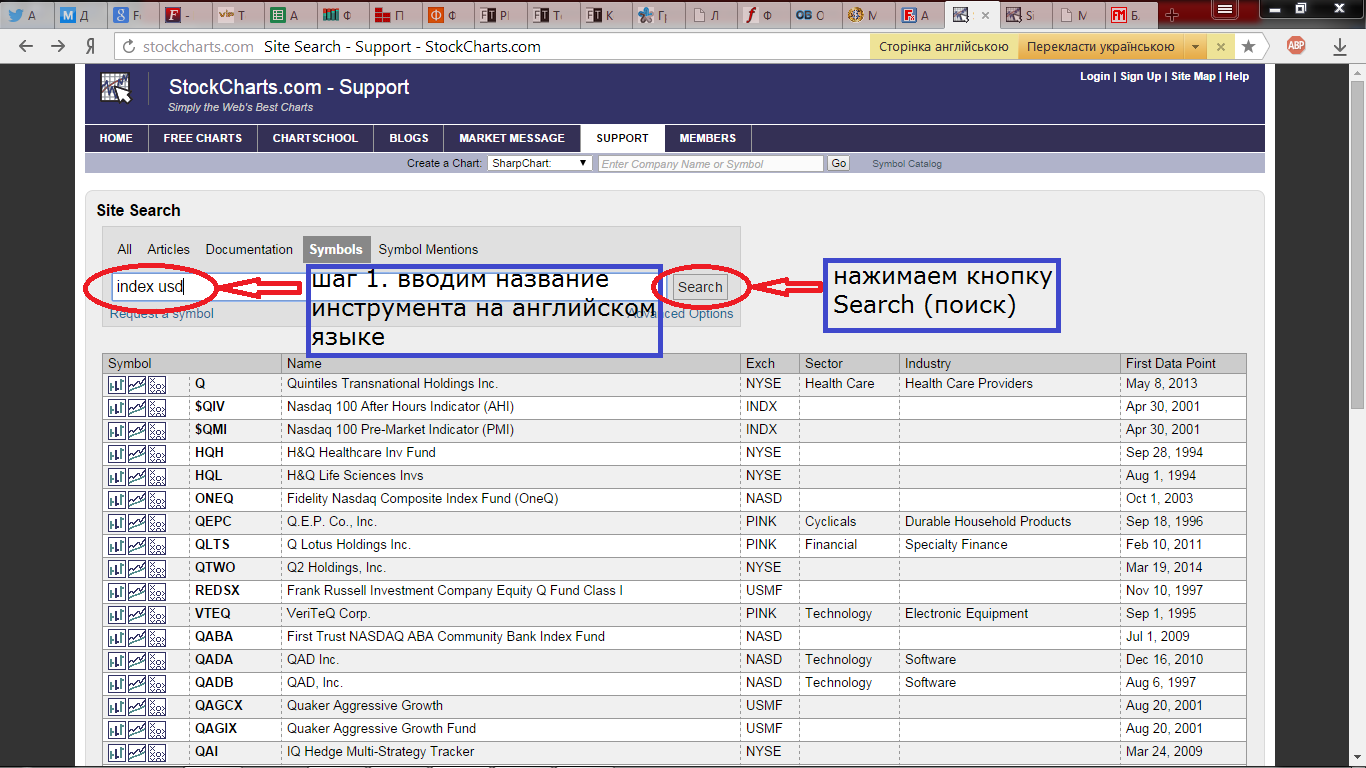Open GalleryView line chart icon for QAI
Image resolution: width=1366 pixels, height=768 pixels.
click(x=136, y=752)
